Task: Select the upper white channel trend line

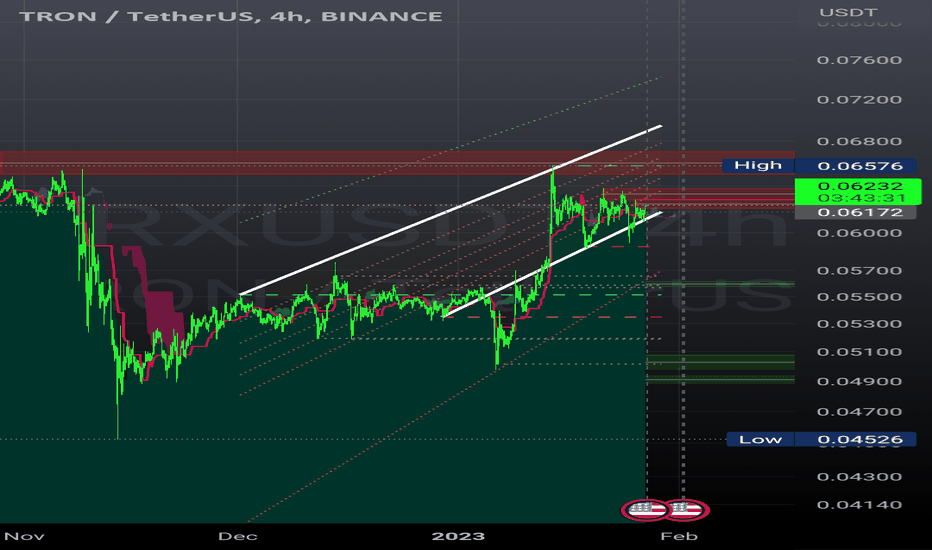Action: 451,210
